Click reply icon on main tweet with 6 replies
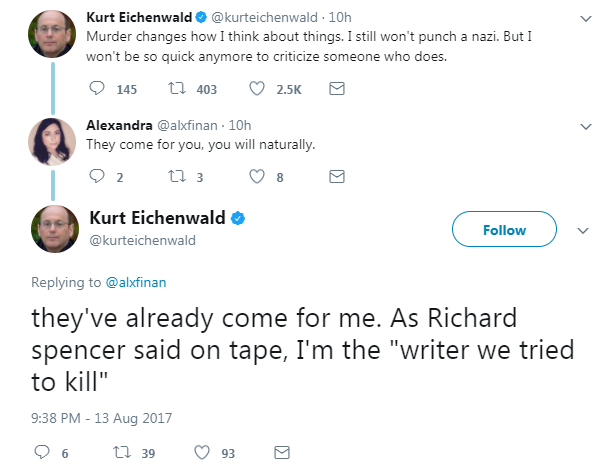Image resolution: width=609 pixels, height=472 pixels. 42,452
